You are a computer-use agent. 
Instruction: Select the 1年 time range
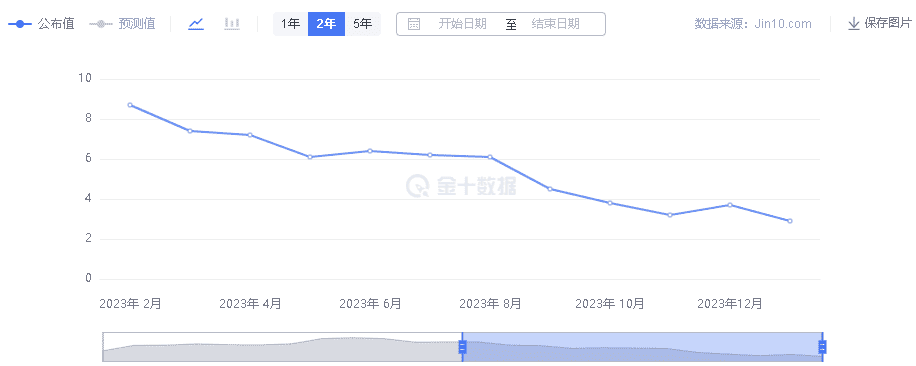(x=290, y=24)
